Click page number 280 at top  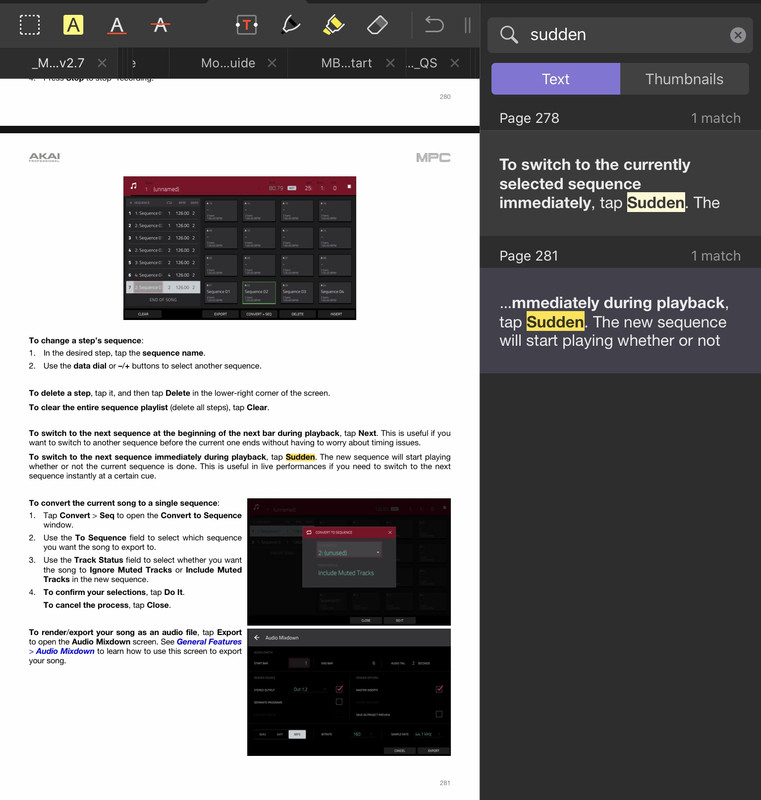pyautogui.click(x=445, y=96)
